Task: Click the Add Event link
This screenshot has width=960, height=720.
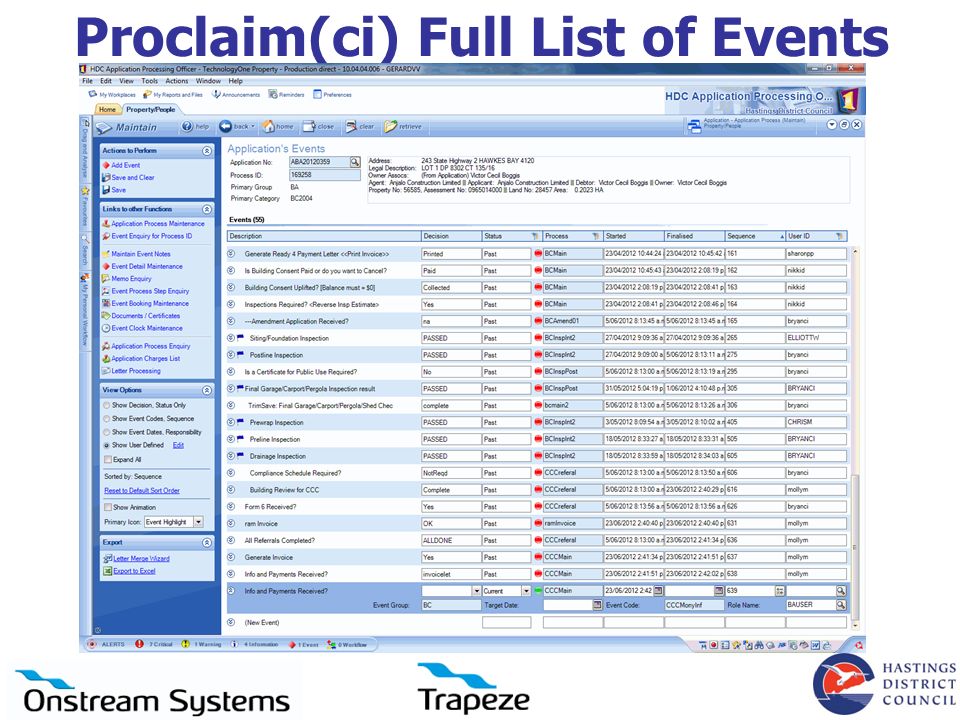Action: [x=126, y=165]
